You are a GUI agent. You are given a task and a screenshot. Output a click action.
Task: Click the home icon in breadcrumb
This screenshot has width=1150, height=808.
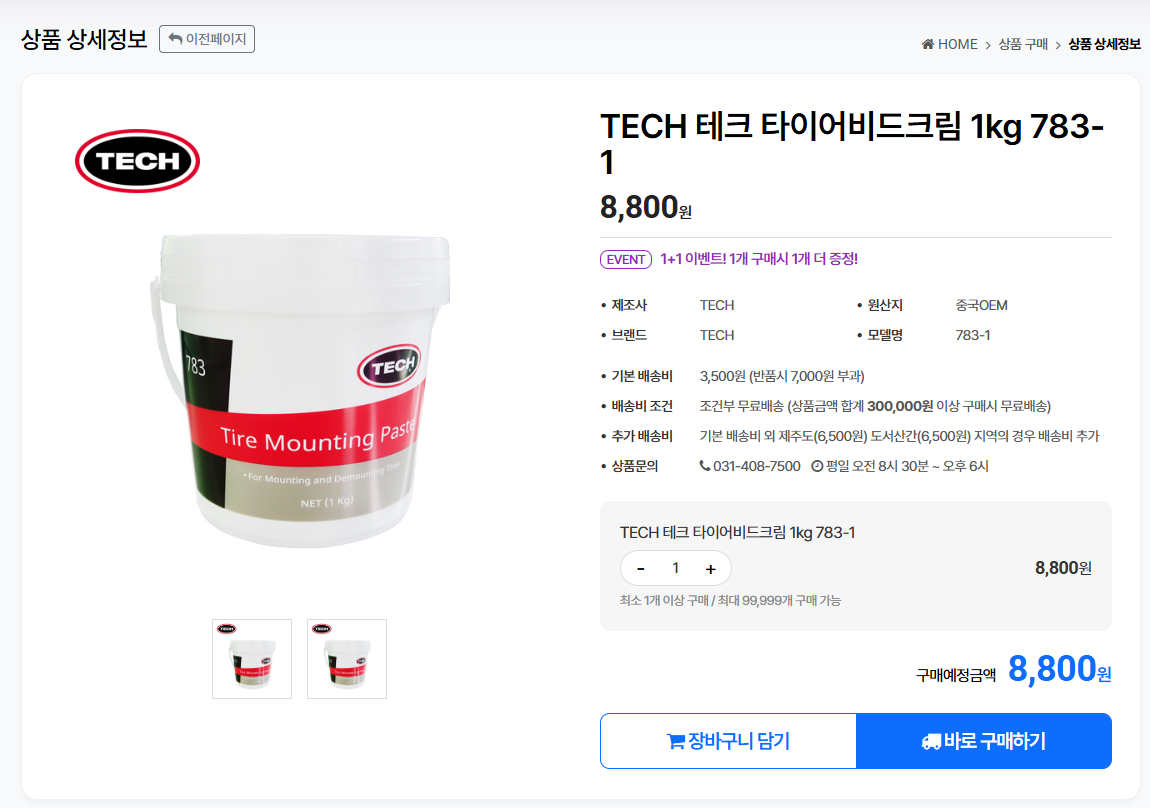pos(928,44)
